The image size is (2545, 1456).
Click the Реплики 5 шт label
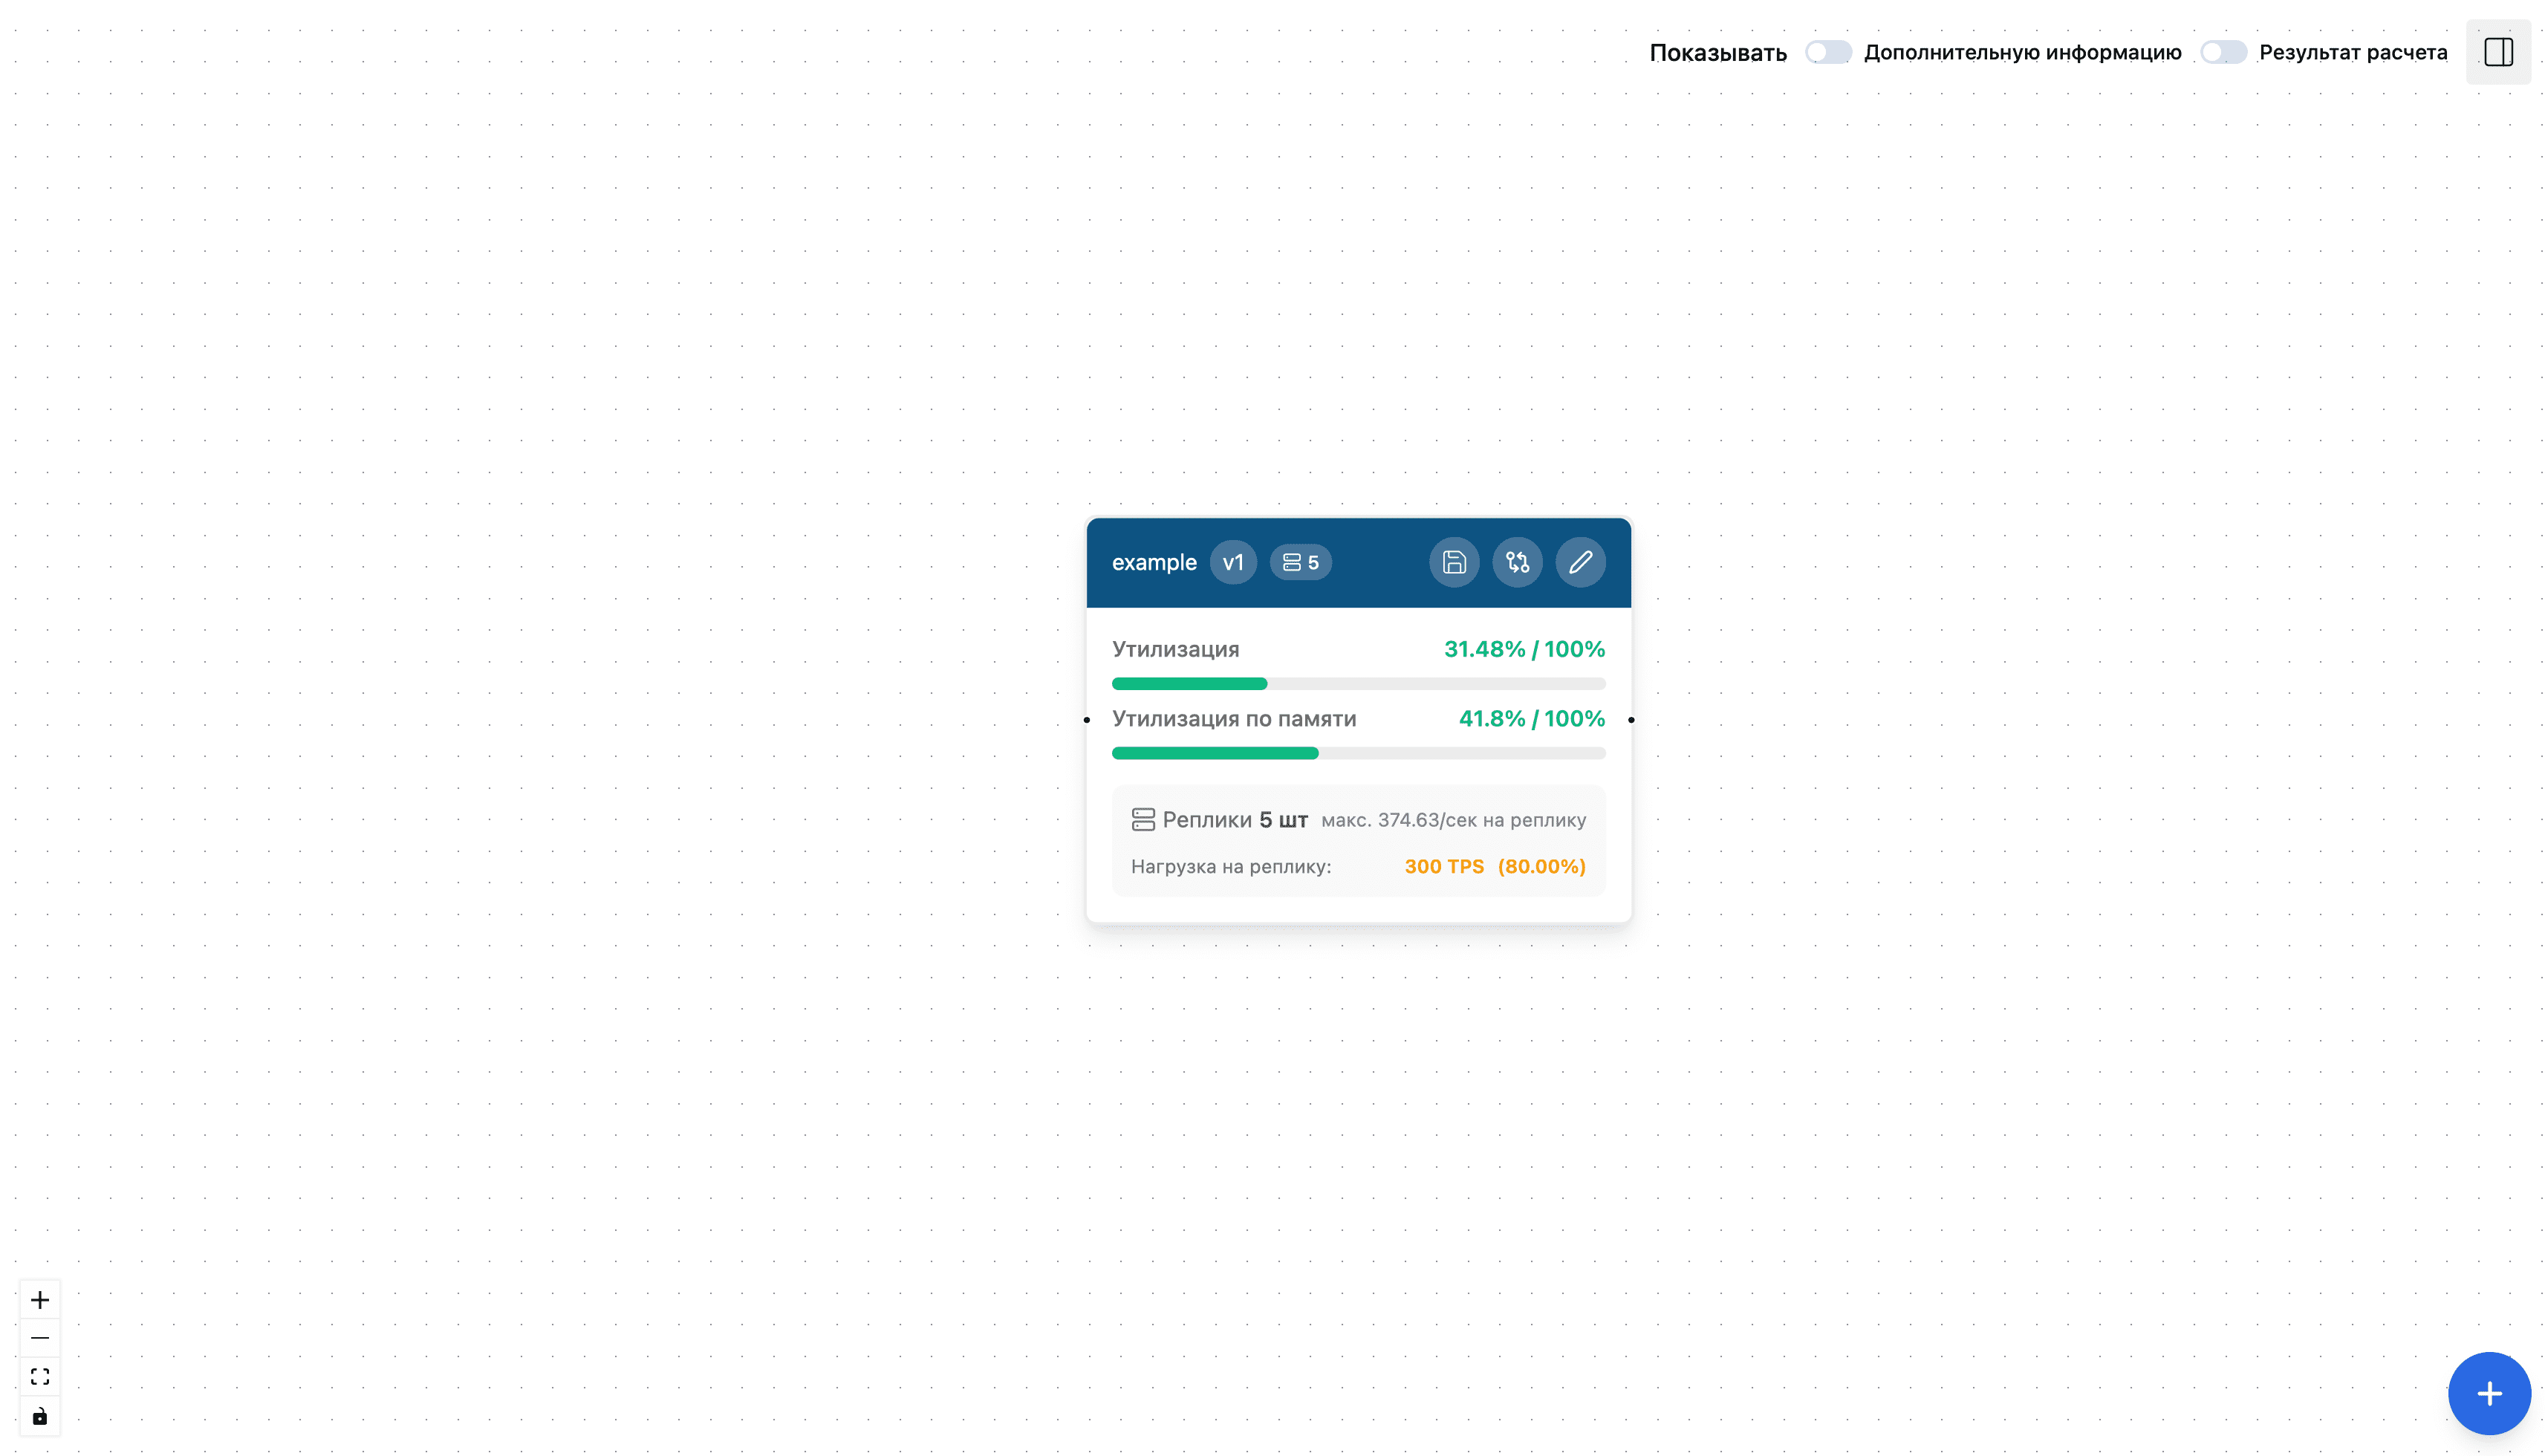(x=1235, y=820)
